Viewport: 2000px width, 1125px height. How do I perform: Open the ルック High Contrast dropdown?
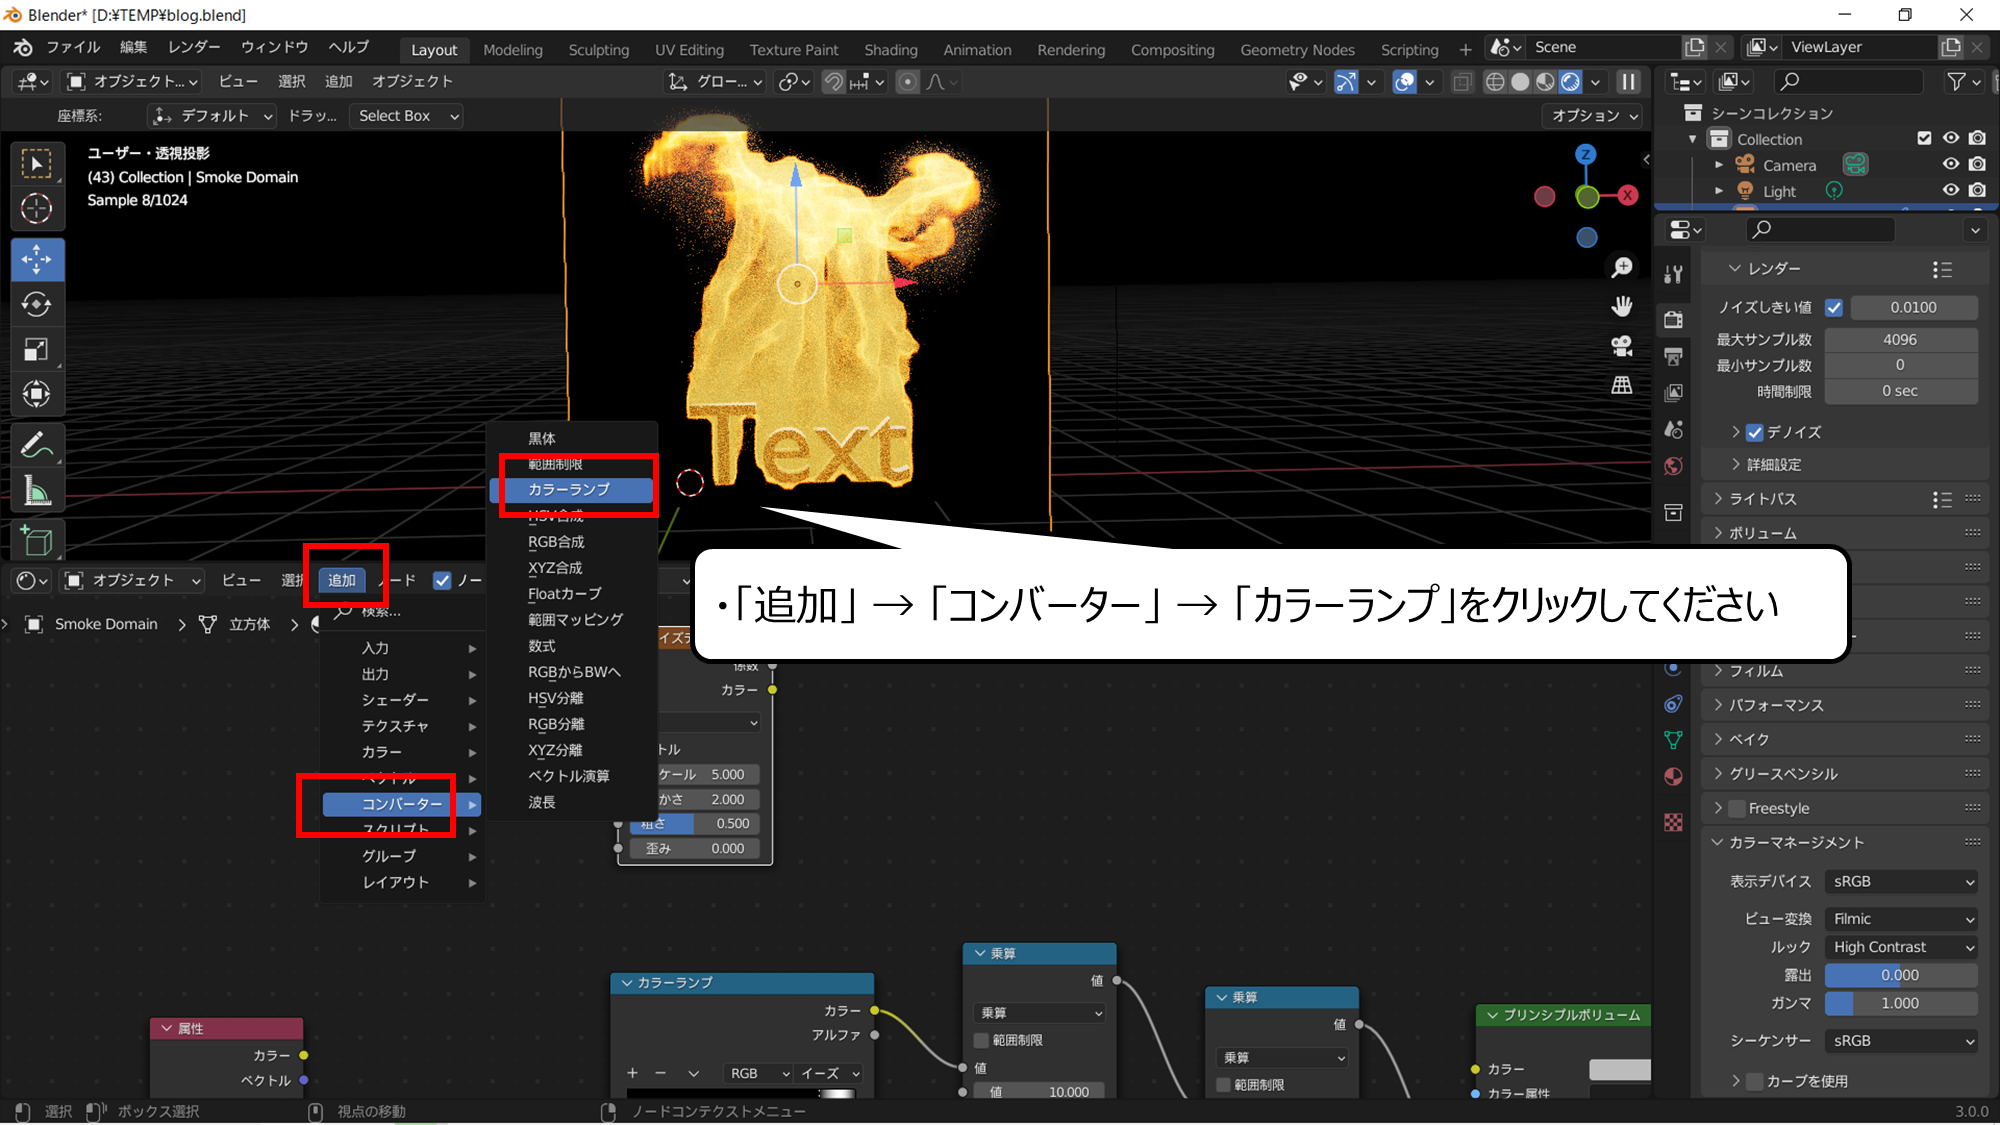pyautogui.click(x=1901, y=947)
